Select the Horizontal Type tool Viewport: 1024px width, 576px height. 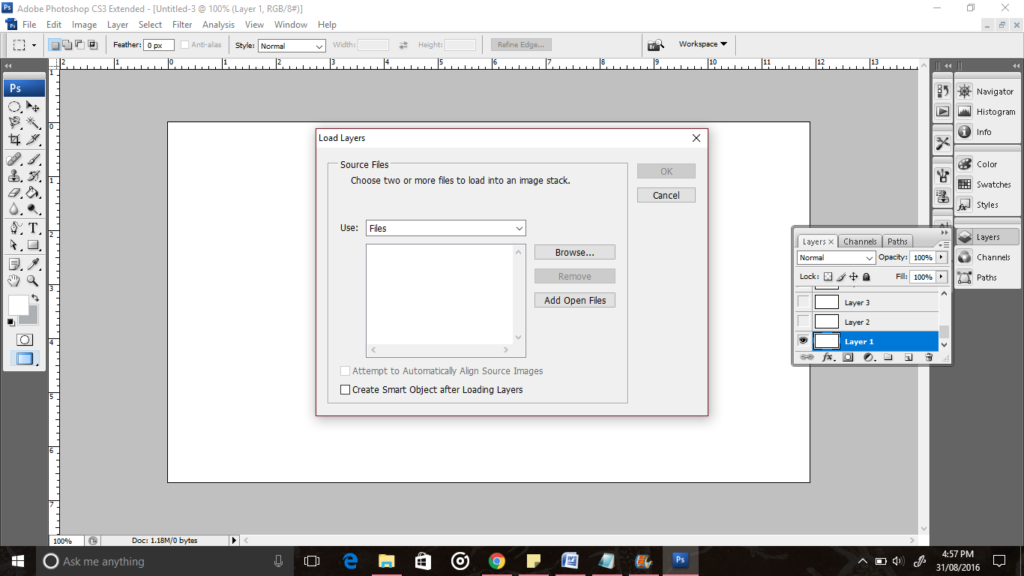(33, 229)
